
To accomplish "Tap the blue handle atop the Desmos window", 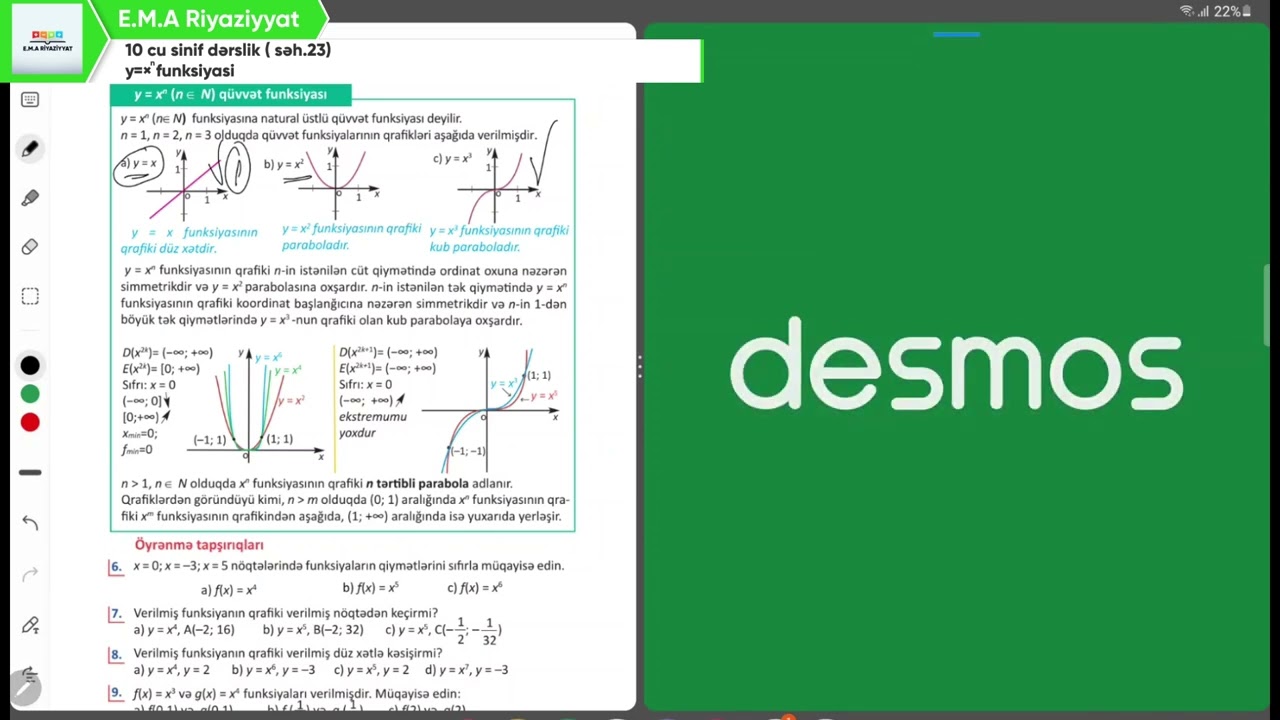I will (x=956, y=34).
